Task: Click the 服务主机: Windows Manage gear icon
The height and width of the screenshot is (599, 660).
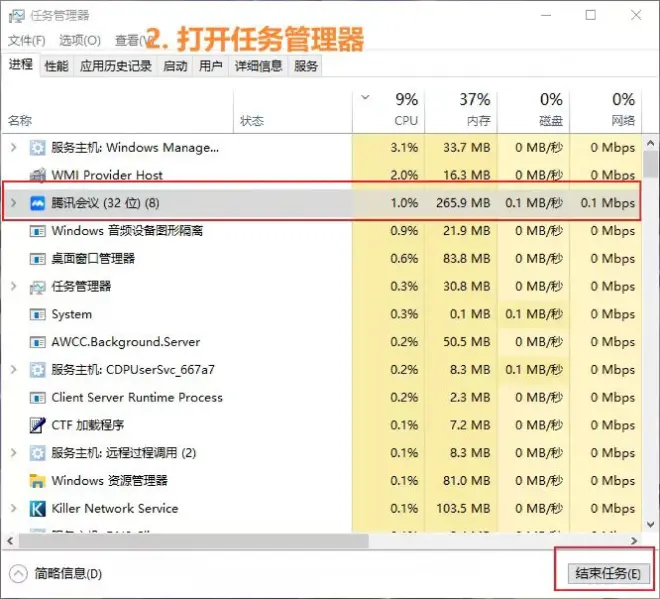Action: pyautogui.click(x=37, y=148)
